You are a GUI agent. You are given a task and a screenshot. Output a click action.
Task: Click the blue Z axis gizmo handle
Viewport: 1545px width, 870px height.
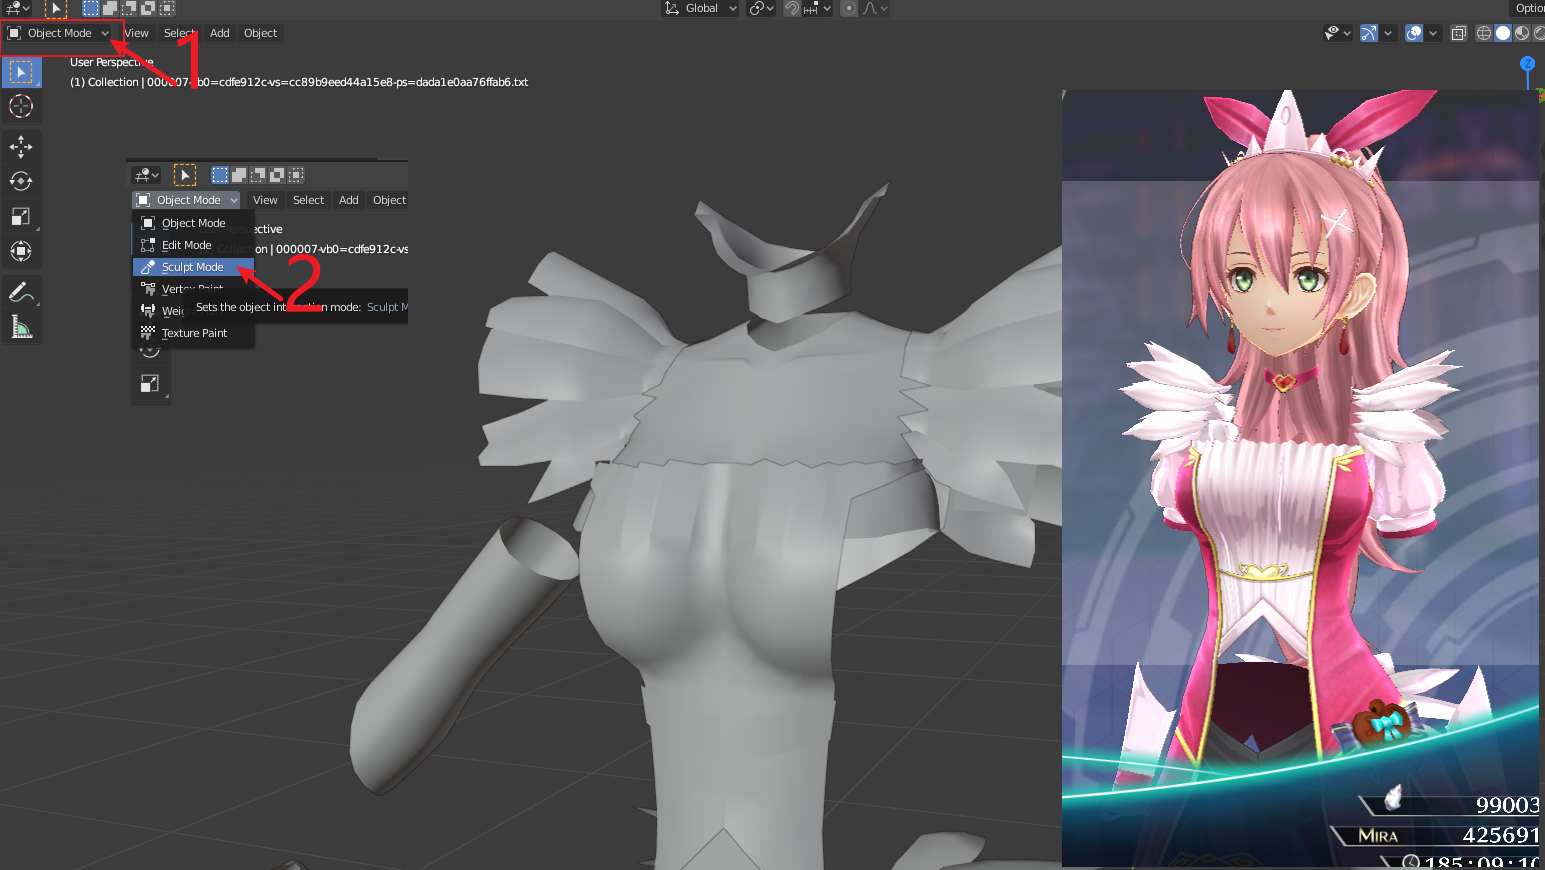[1527, 63]
